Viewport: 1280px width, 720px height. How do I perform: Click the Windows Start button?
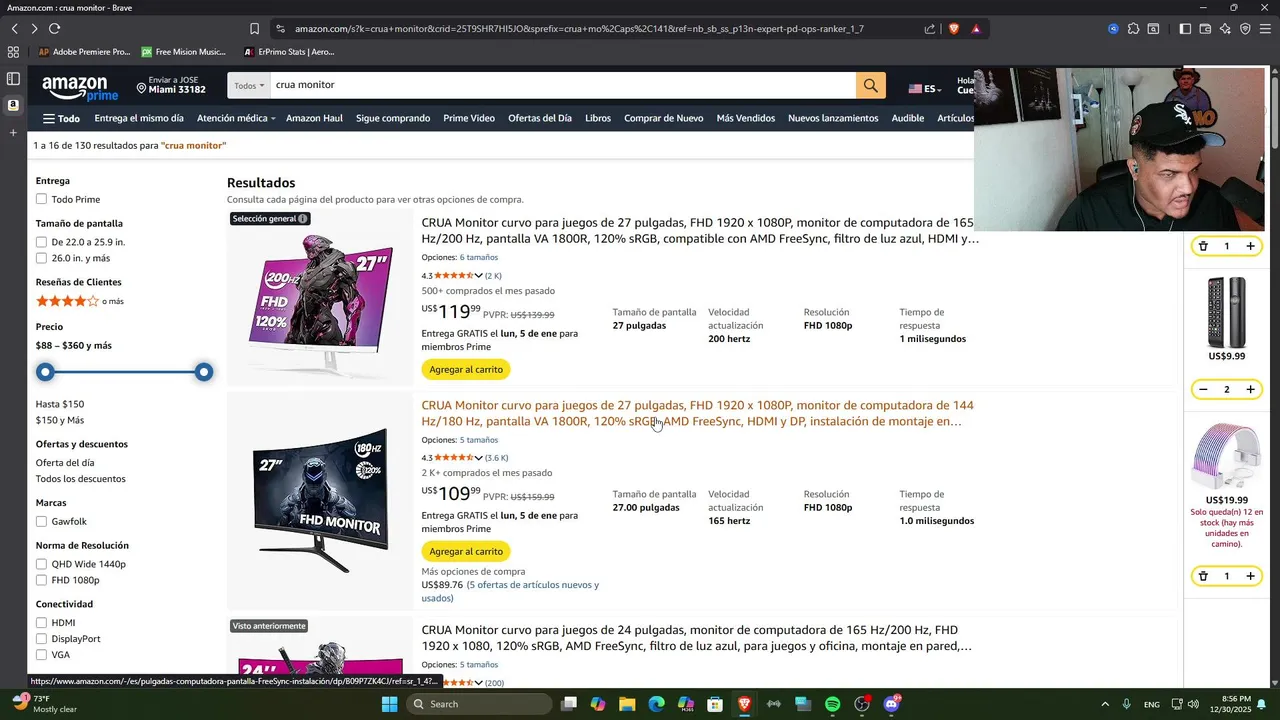pyautogui.click(x=390, y=704)
